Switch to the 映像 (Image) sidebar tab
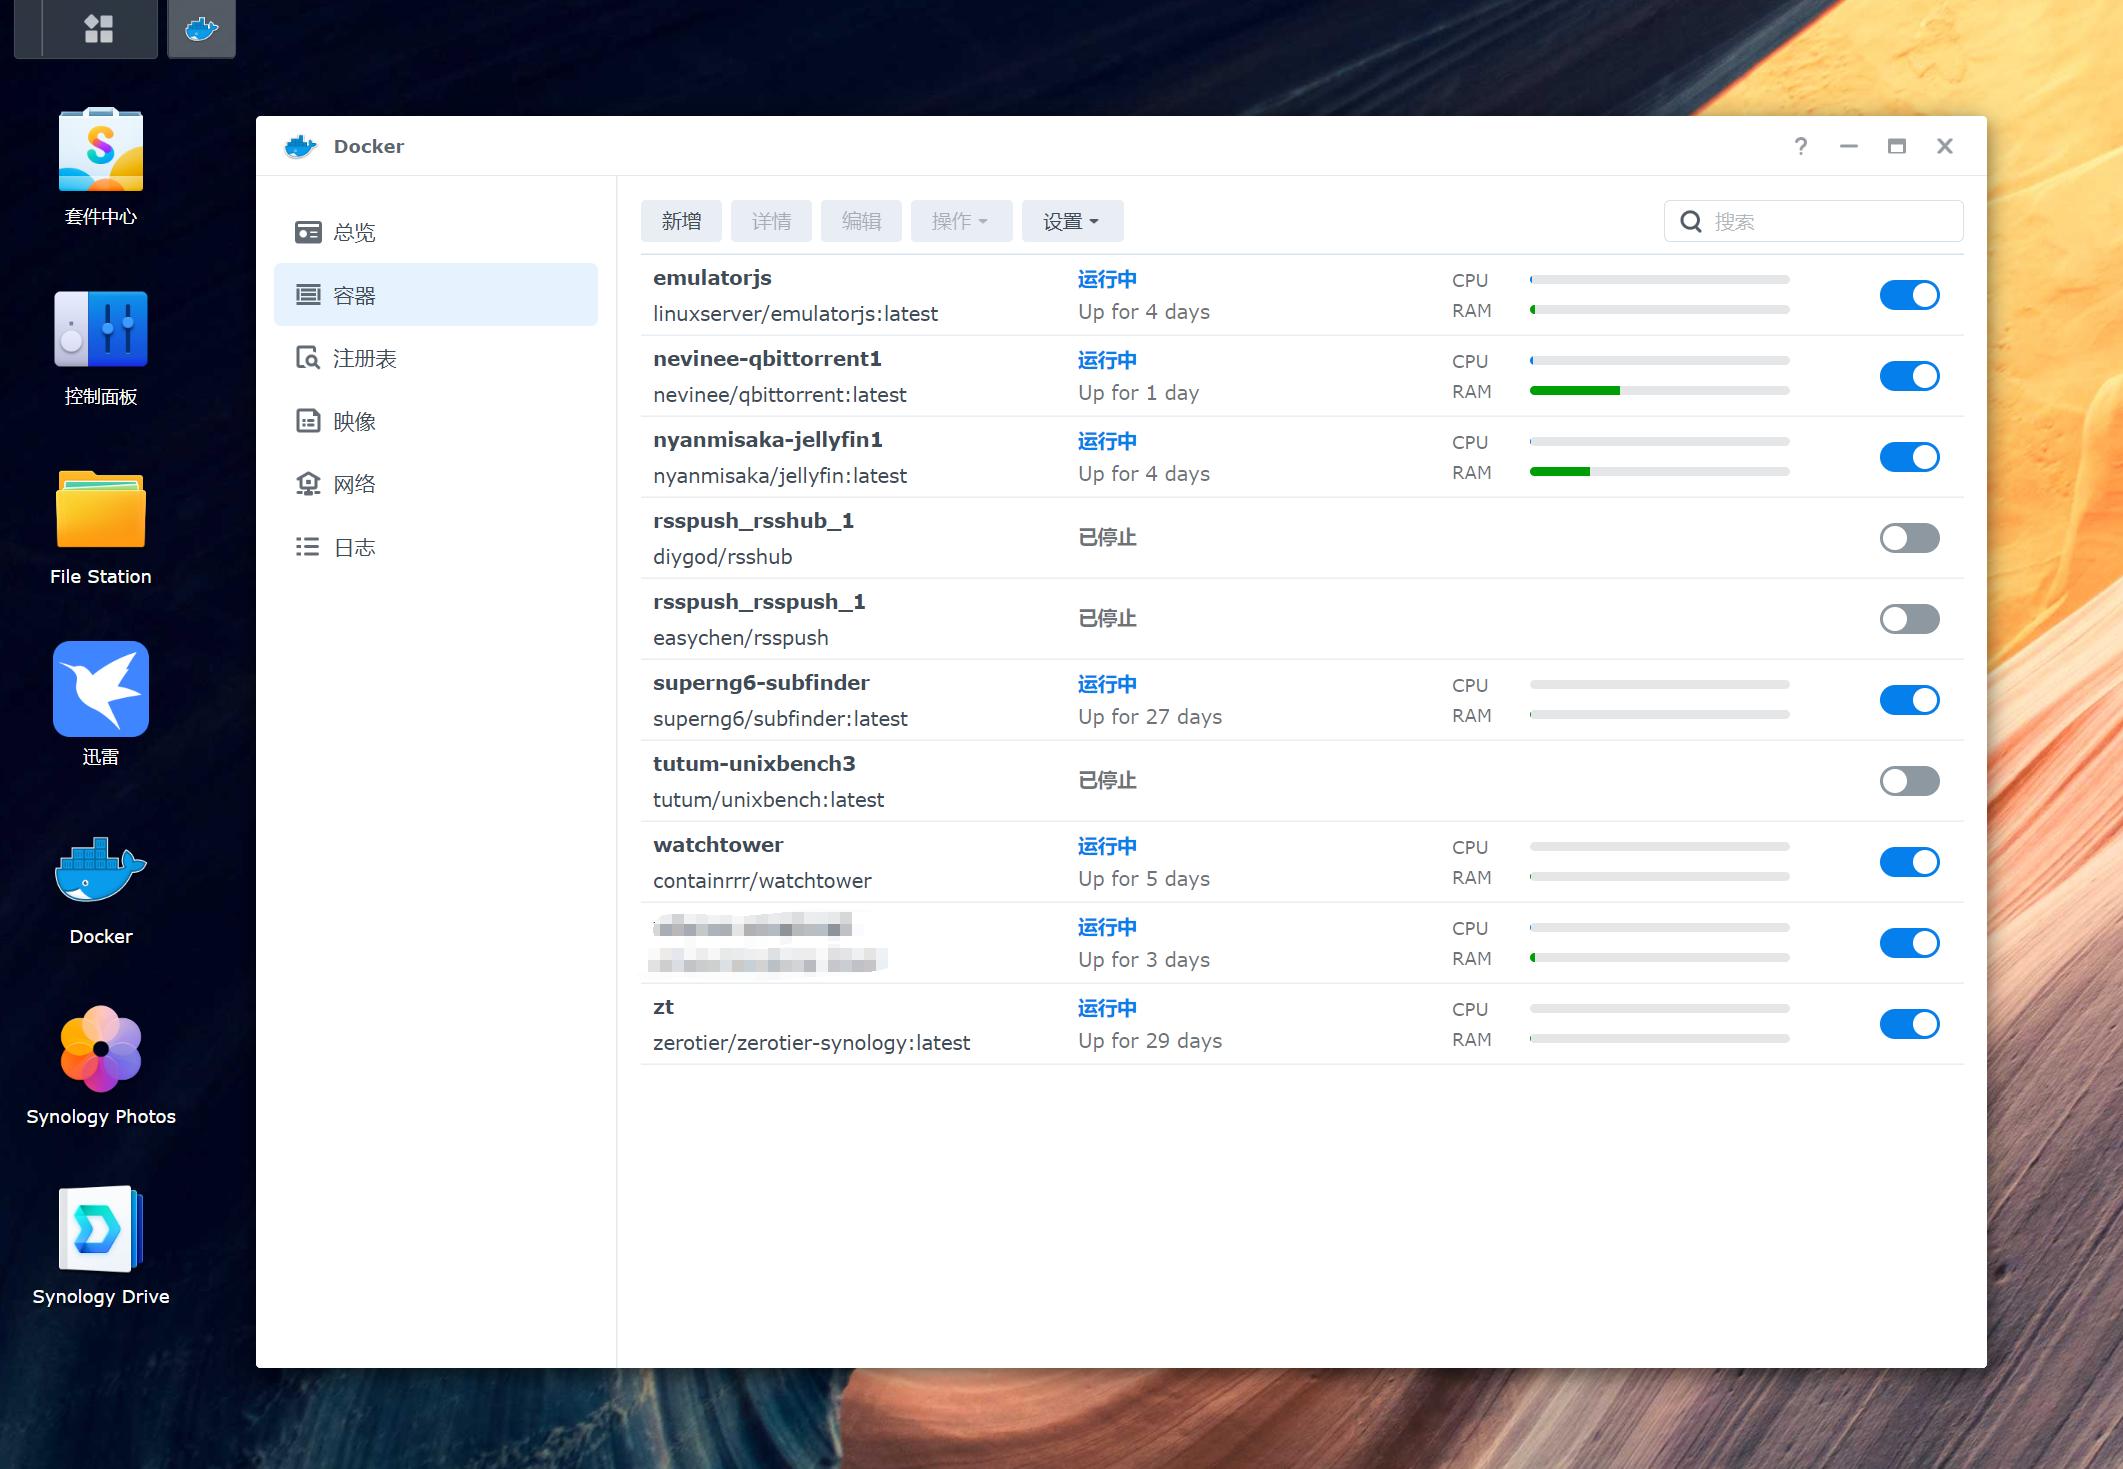 (354, 422)
